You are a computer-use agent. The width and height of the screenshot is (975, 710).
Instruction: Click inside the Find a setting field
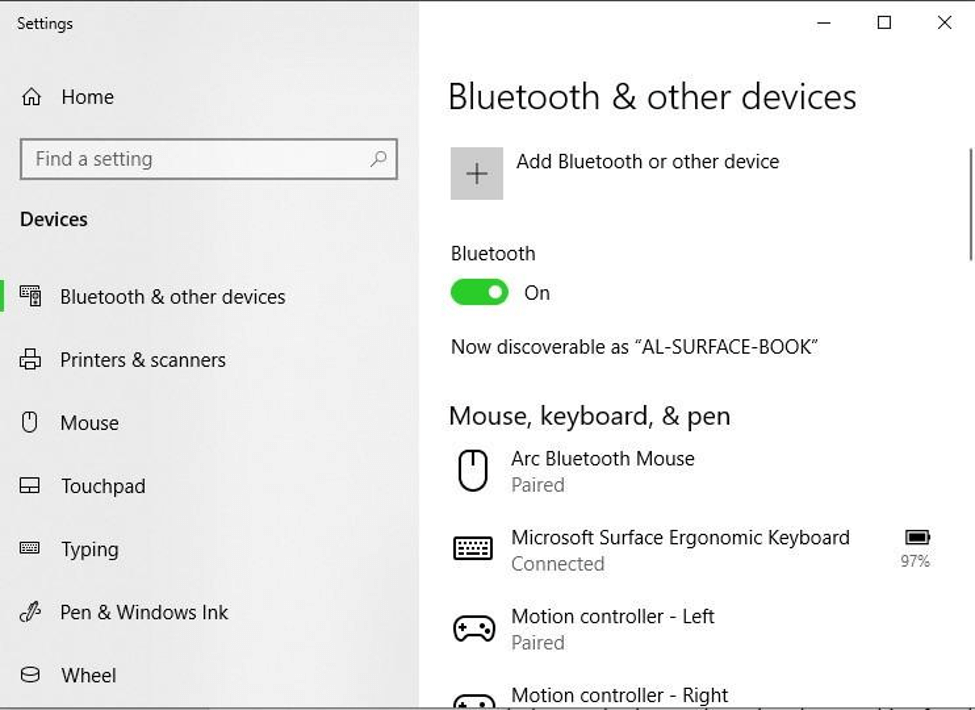click(180, 159)
